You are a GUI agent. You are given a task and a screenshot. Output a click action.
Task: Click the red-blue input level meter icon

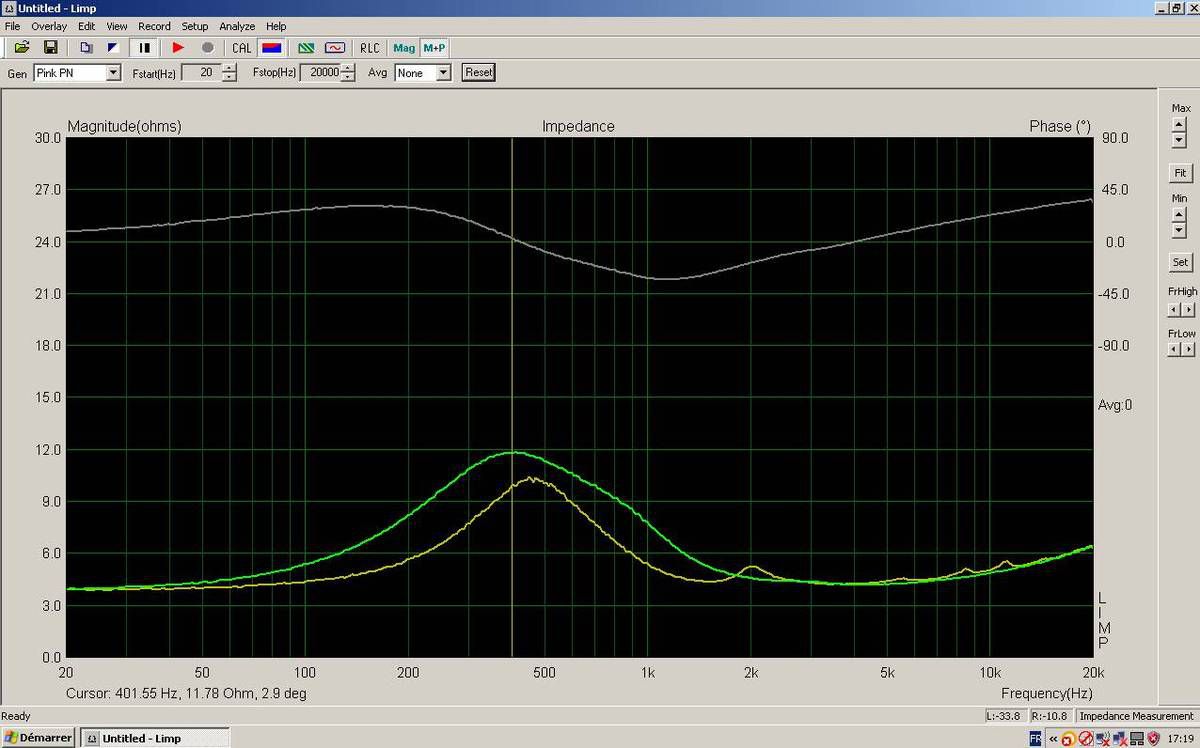pos(270,47)
